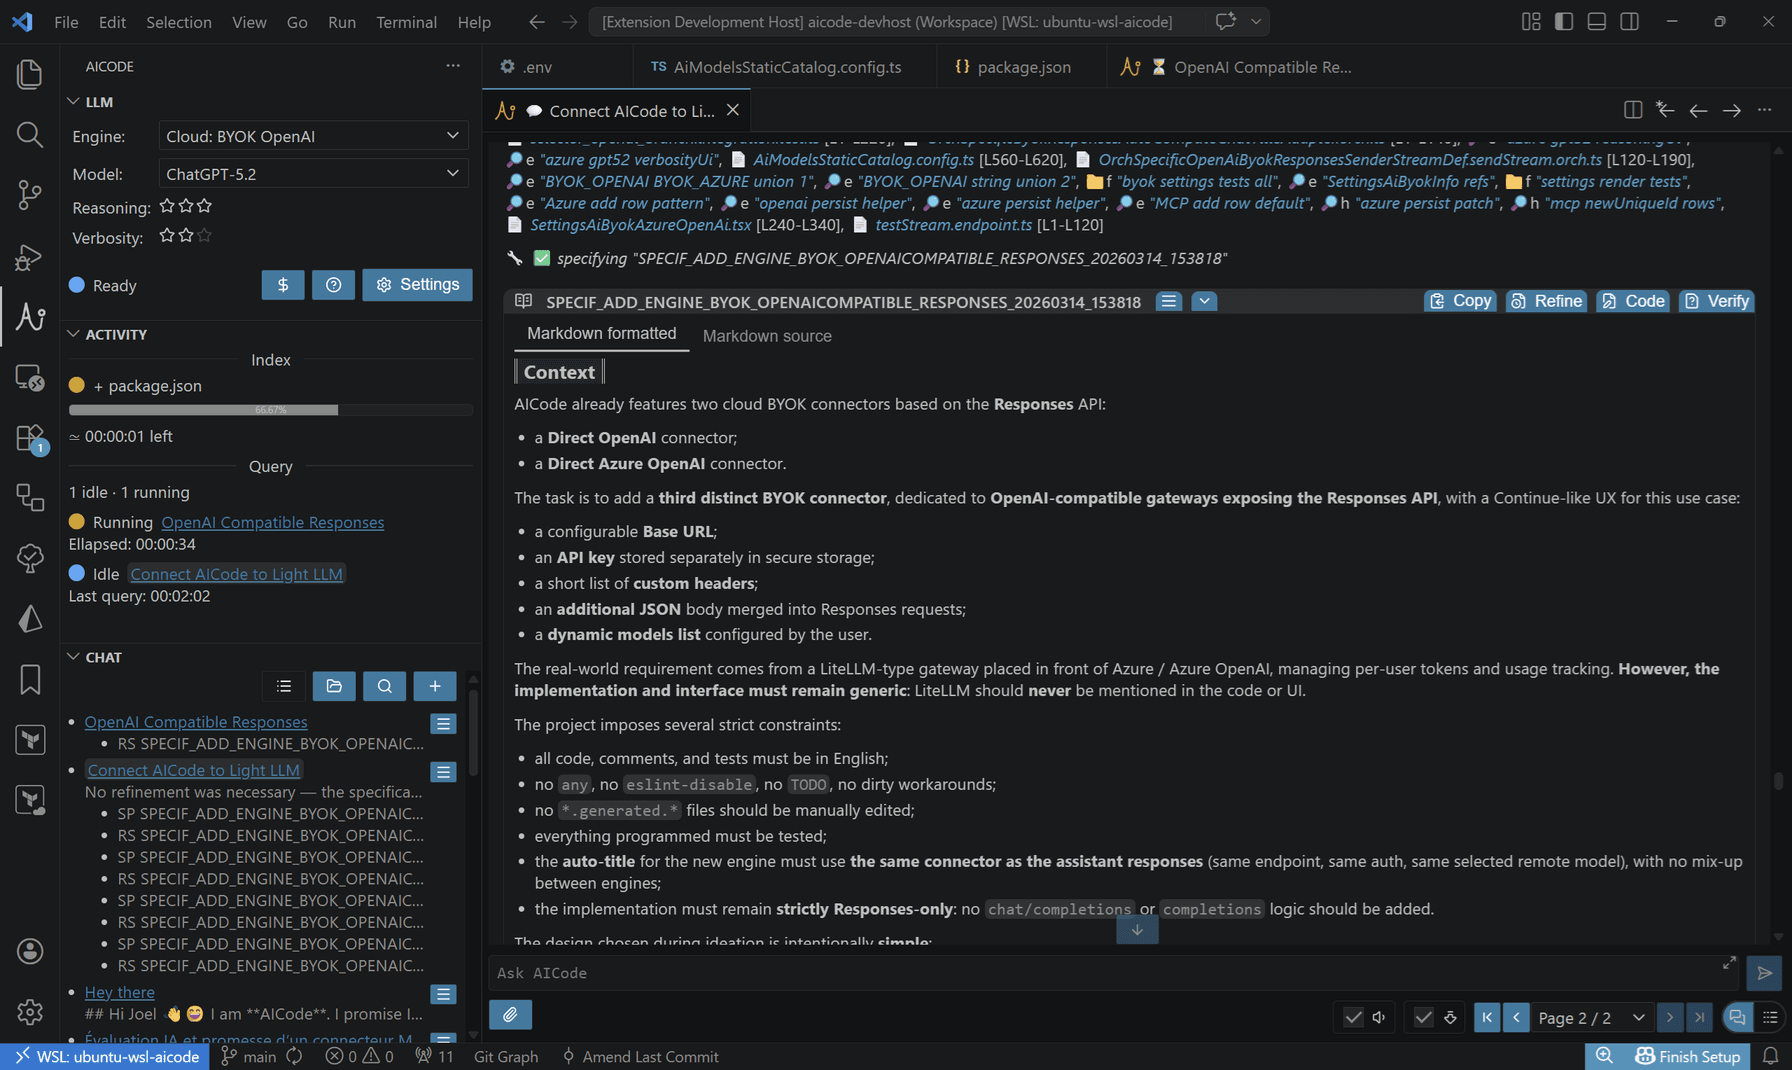The height and width of the screenshot is (1070, 1792).
Task: Click the package.json index progress bar
Action: [270, 410]
